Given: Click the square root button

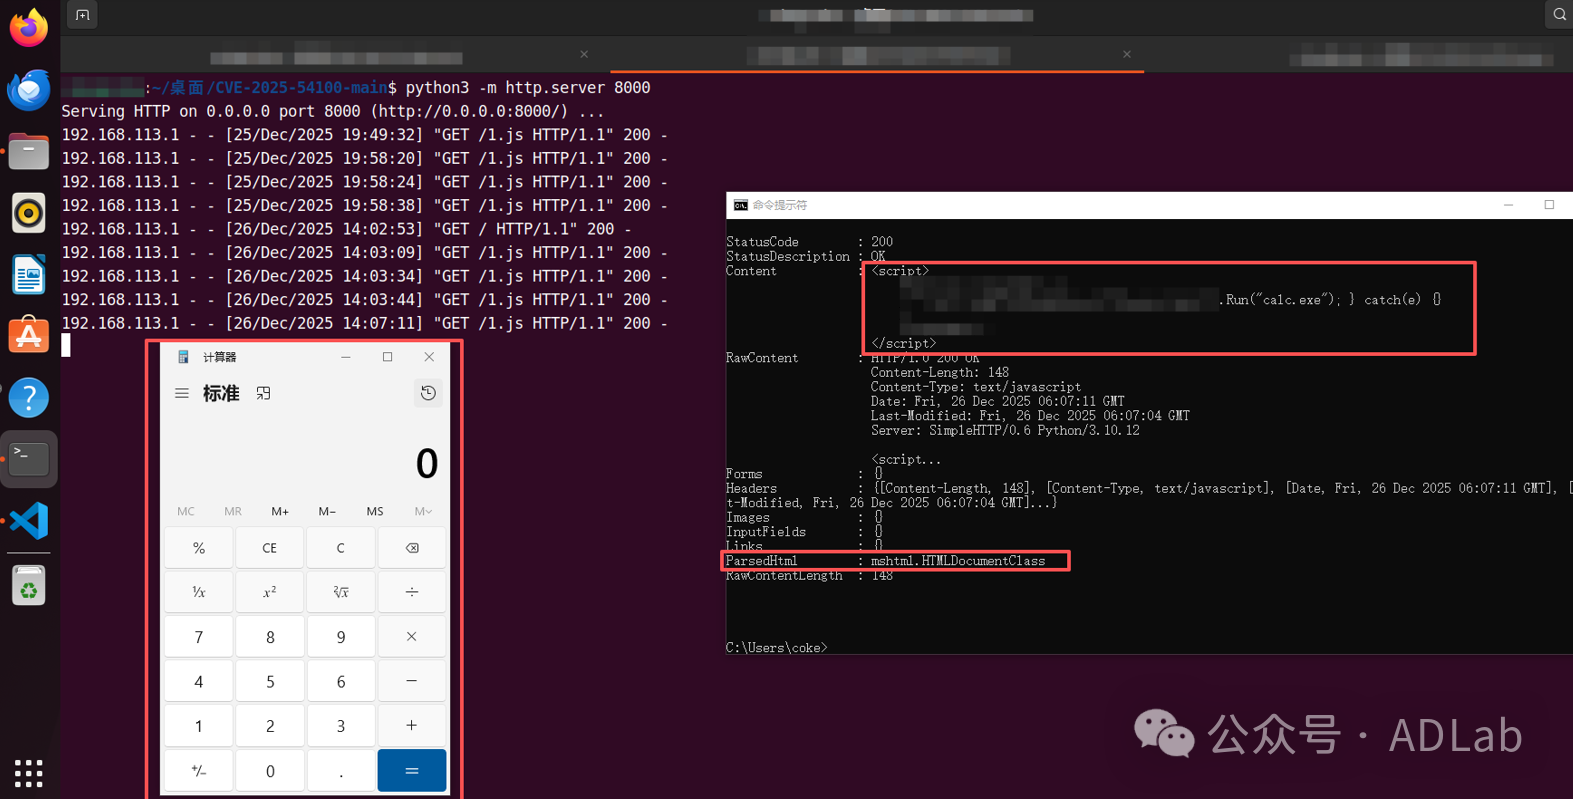Looking at the screenshot, I should tap(341, 592).
